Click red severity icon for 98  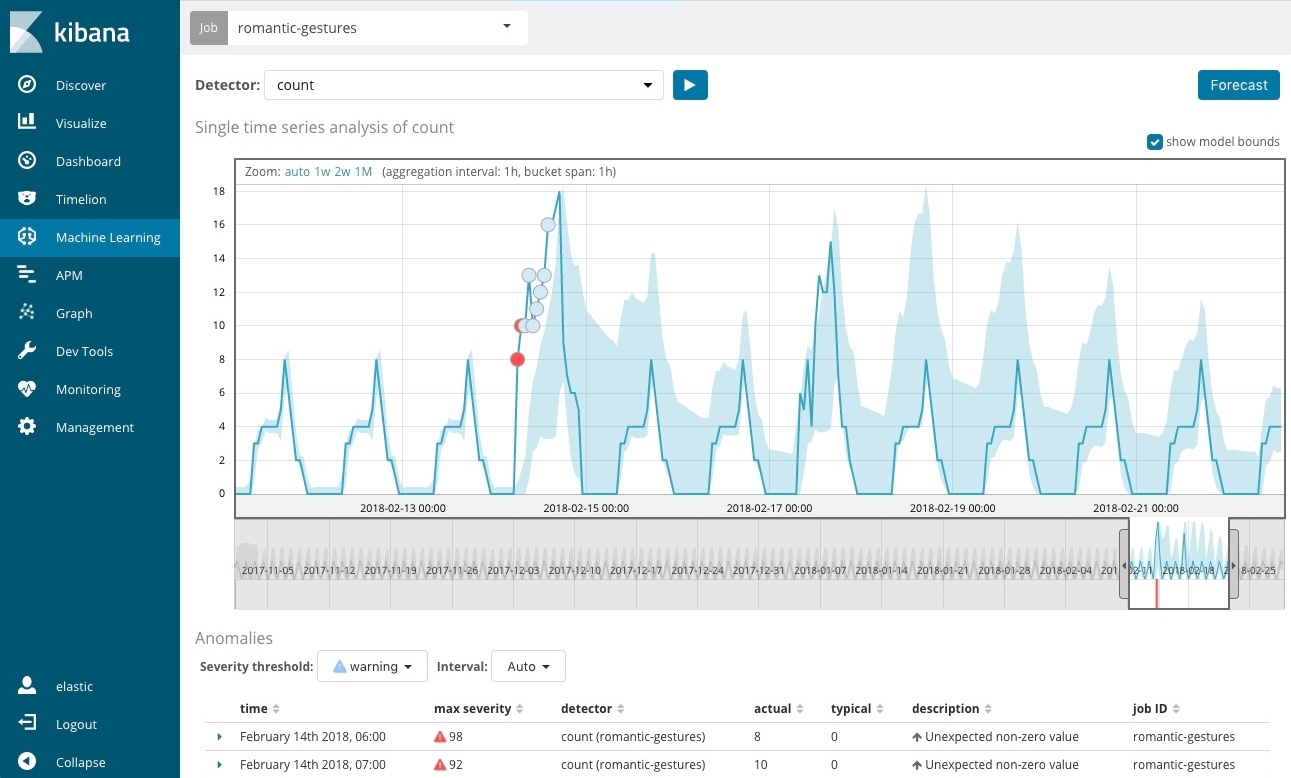[440, 737]
